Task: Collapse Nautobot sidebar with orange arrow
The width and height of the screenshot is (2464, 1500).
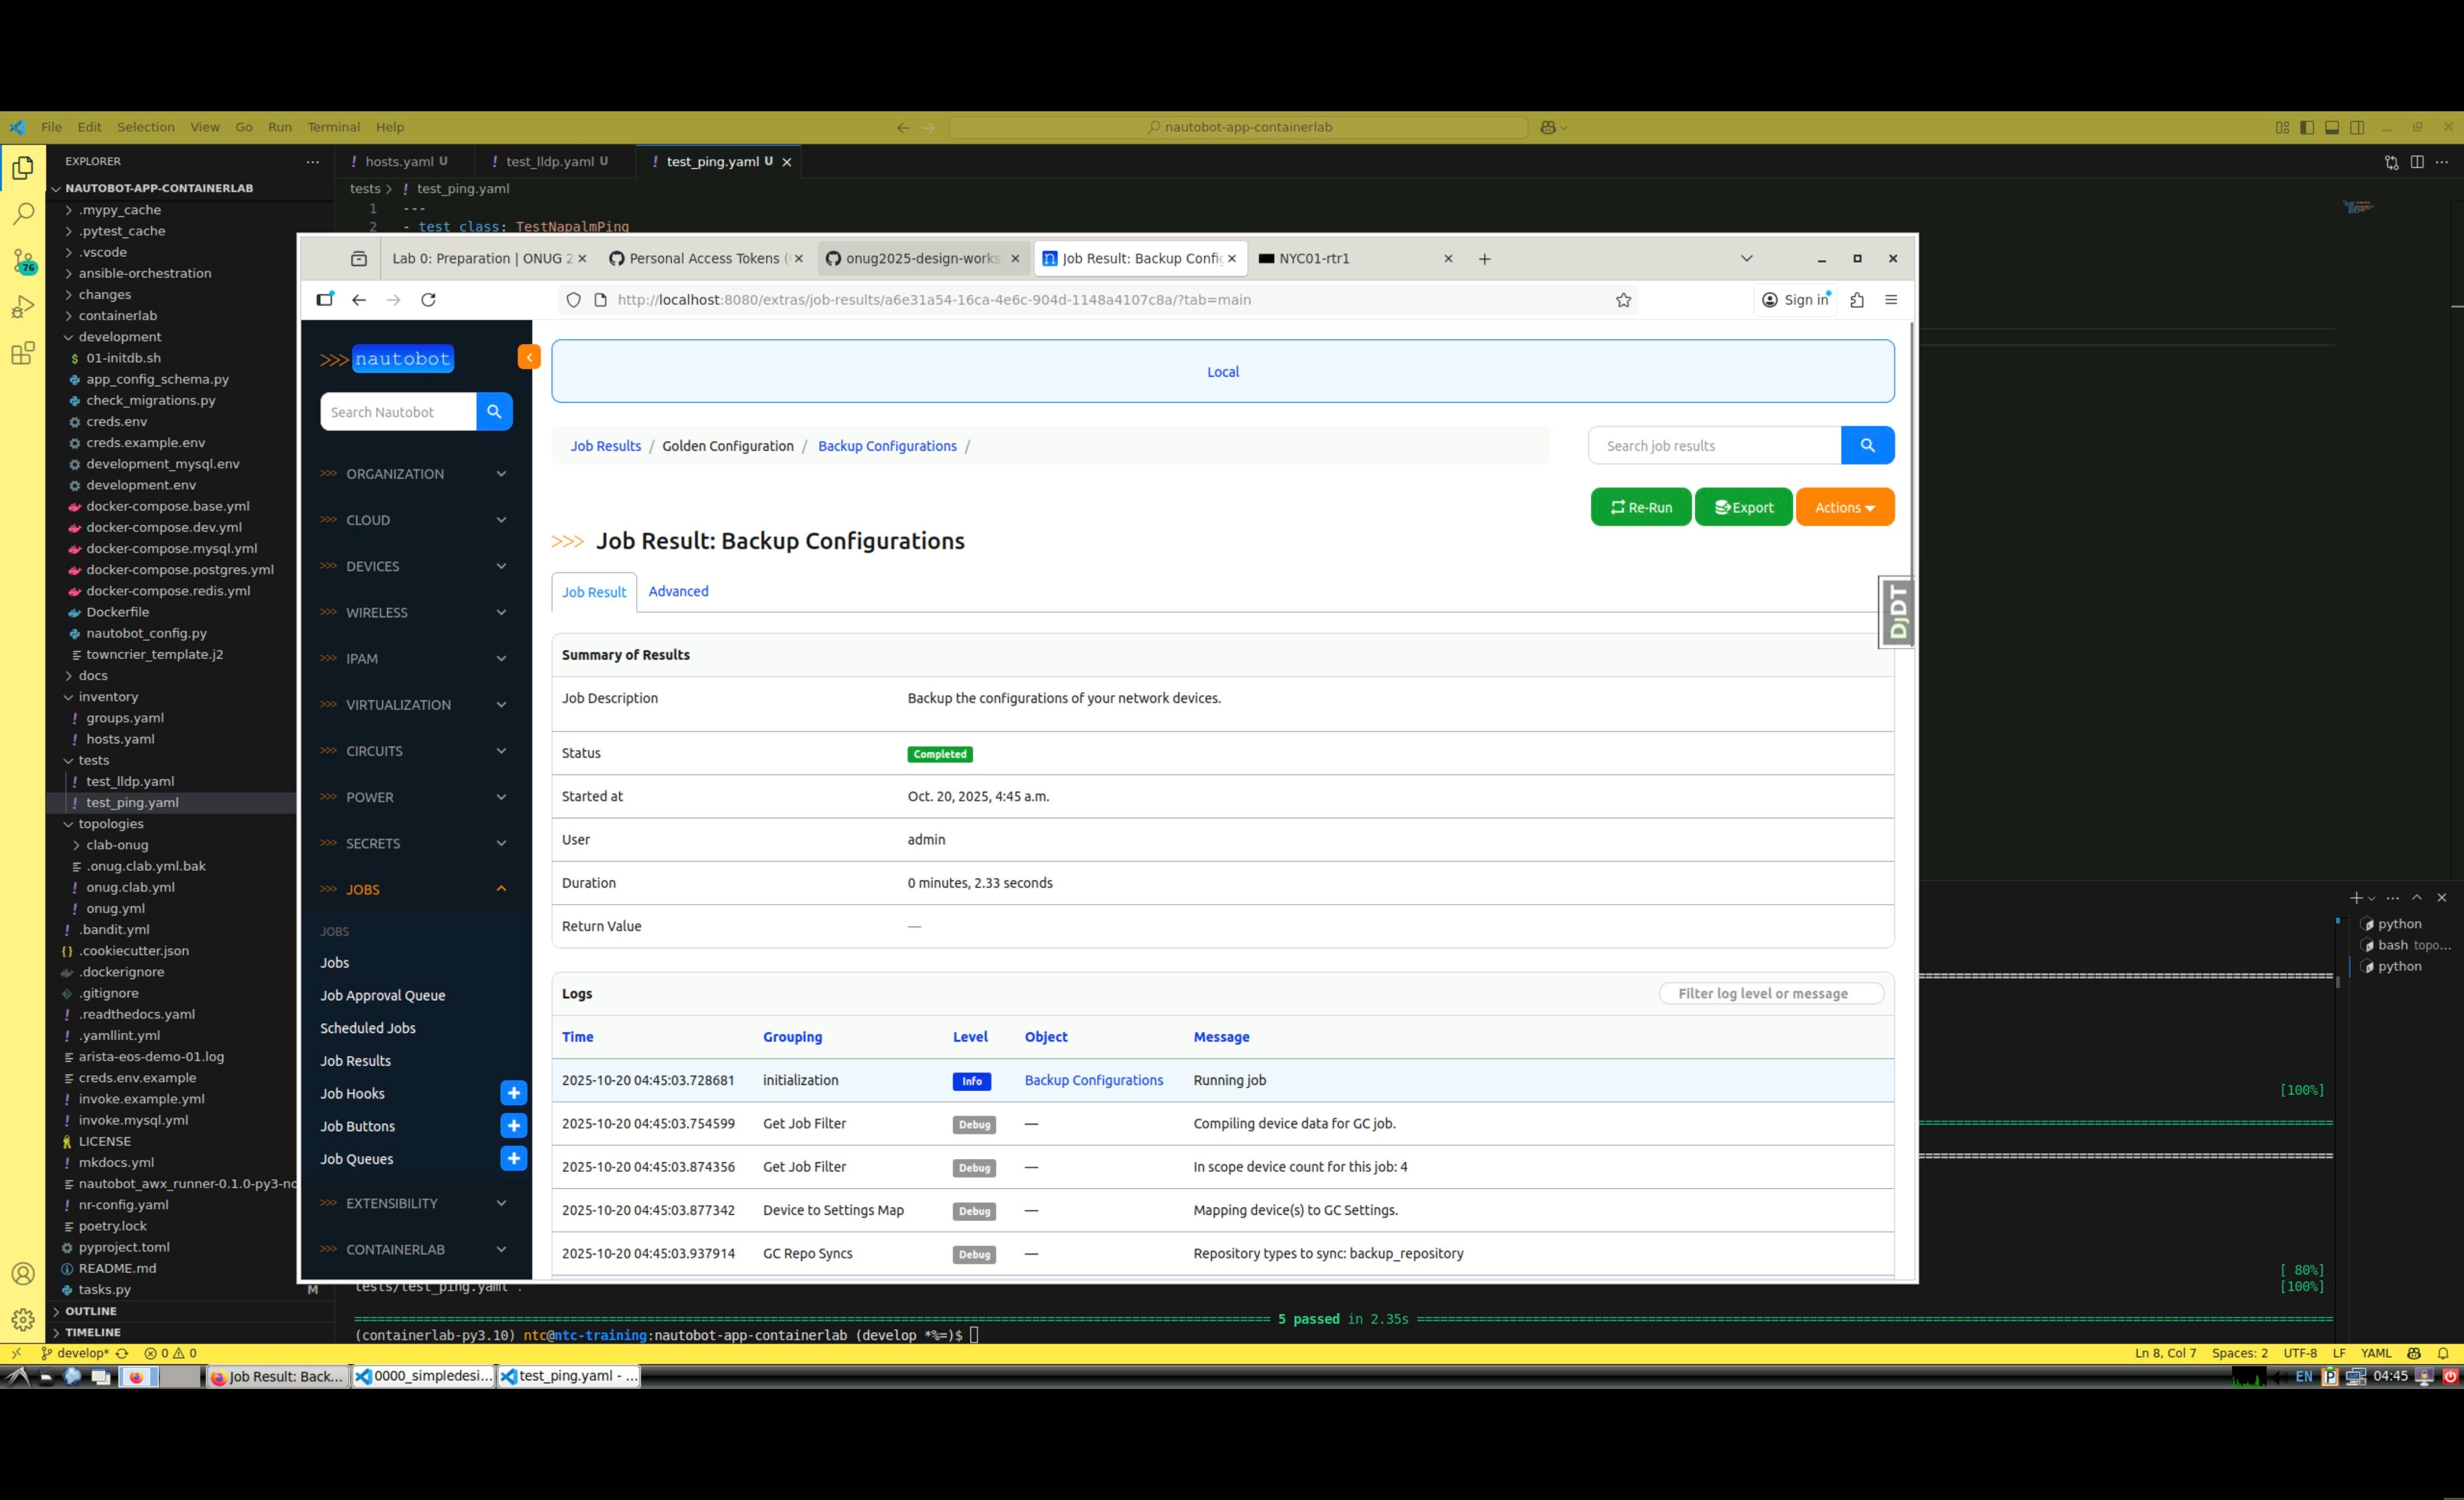Action: [529, 357]
